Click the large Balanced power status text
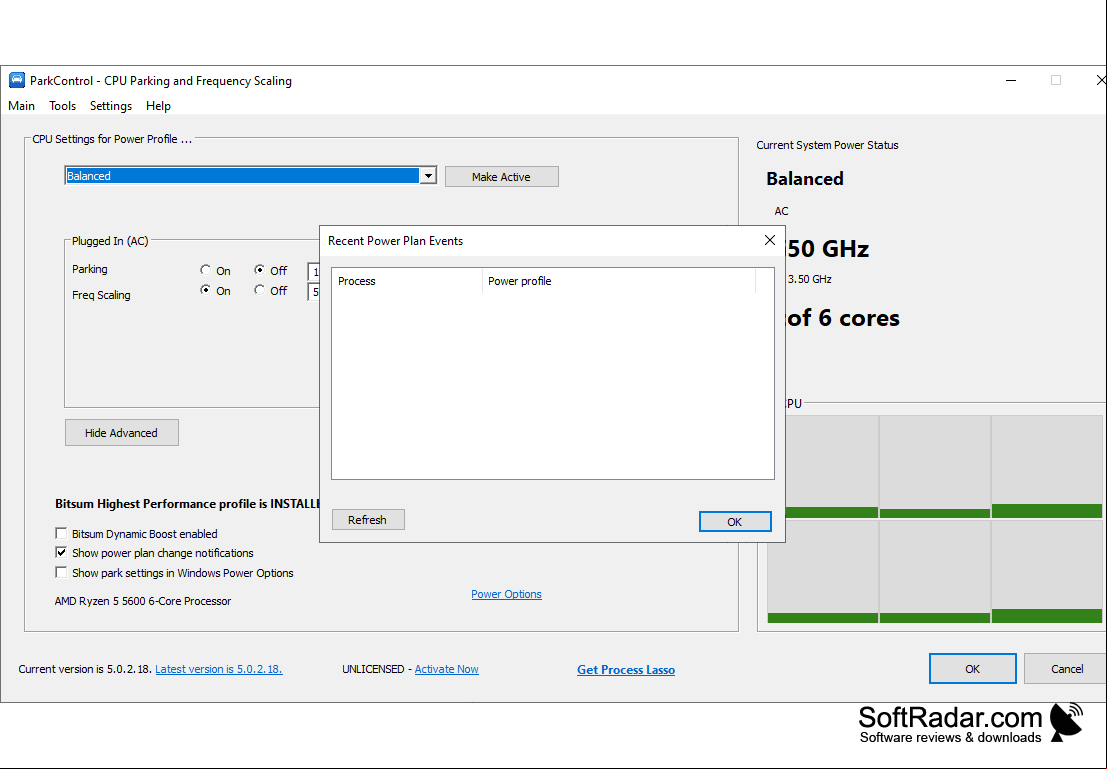The height and width of the screenshot is (769, 1107). [805, 179]
